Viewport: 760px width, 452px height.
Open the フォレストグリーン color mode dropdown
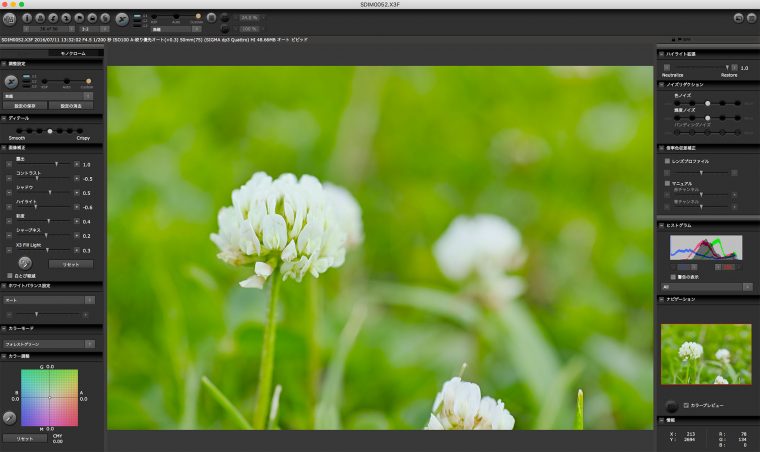pyautogui.click(x=48, y=344)
